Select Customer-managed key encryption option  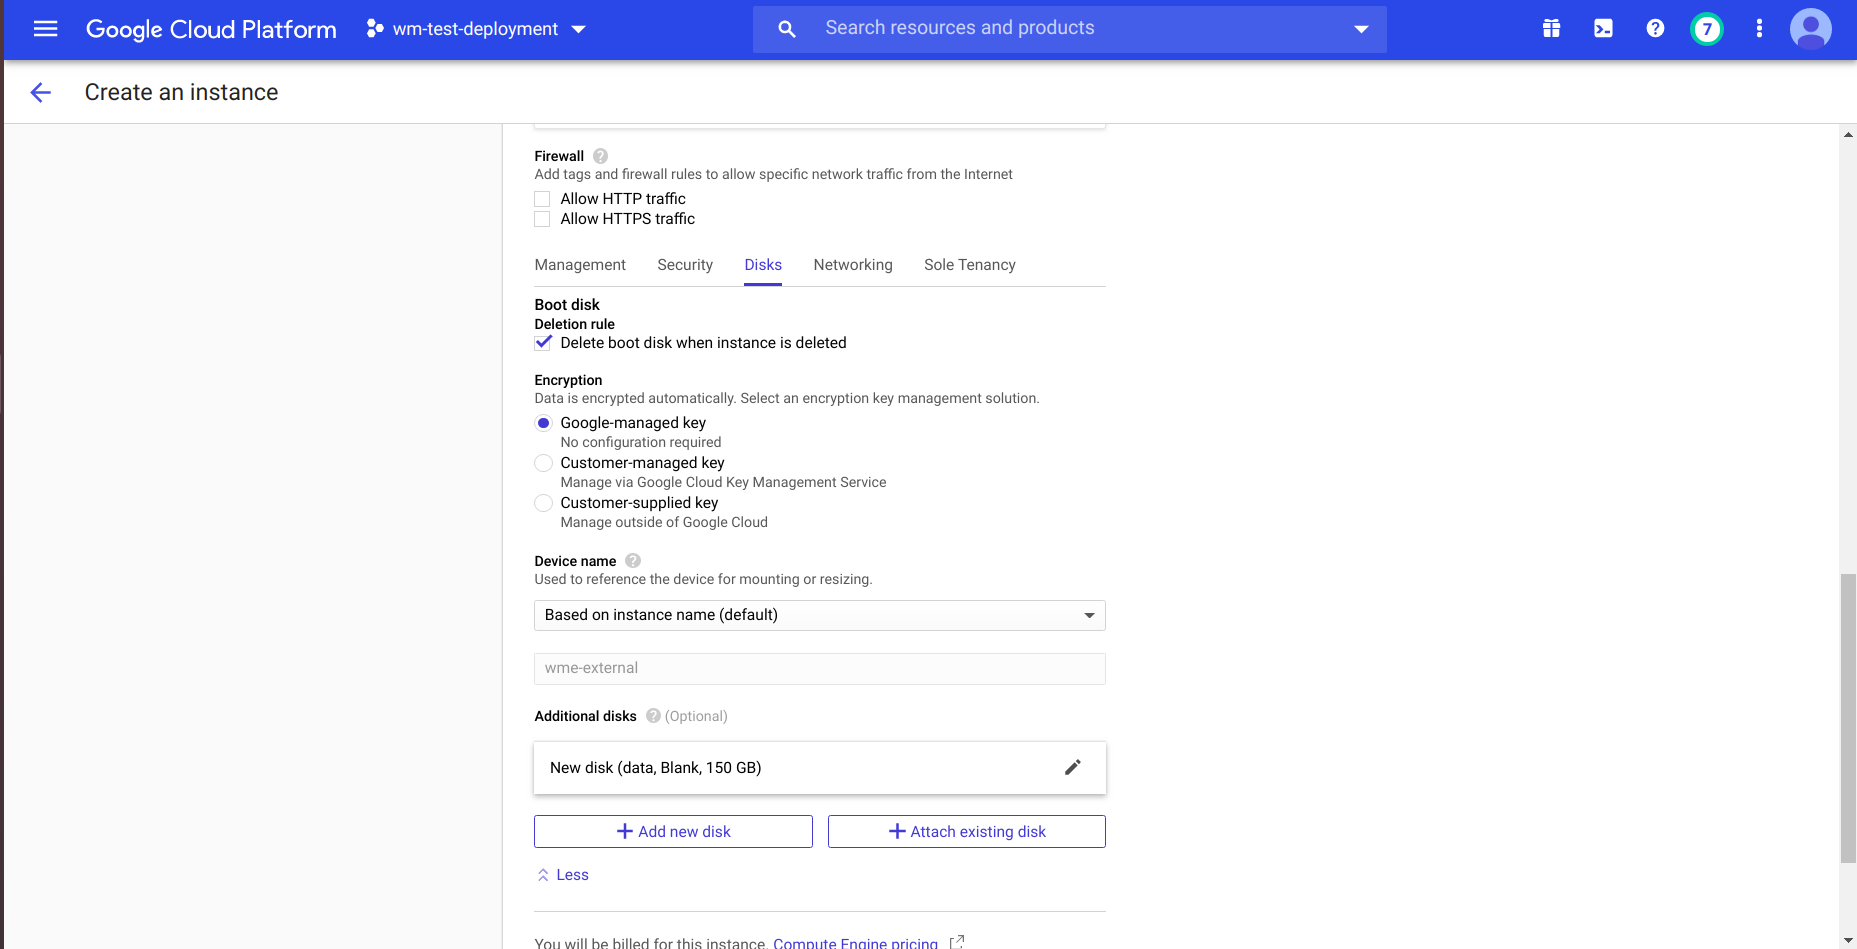pyautogui.click(x=543, y=463)
